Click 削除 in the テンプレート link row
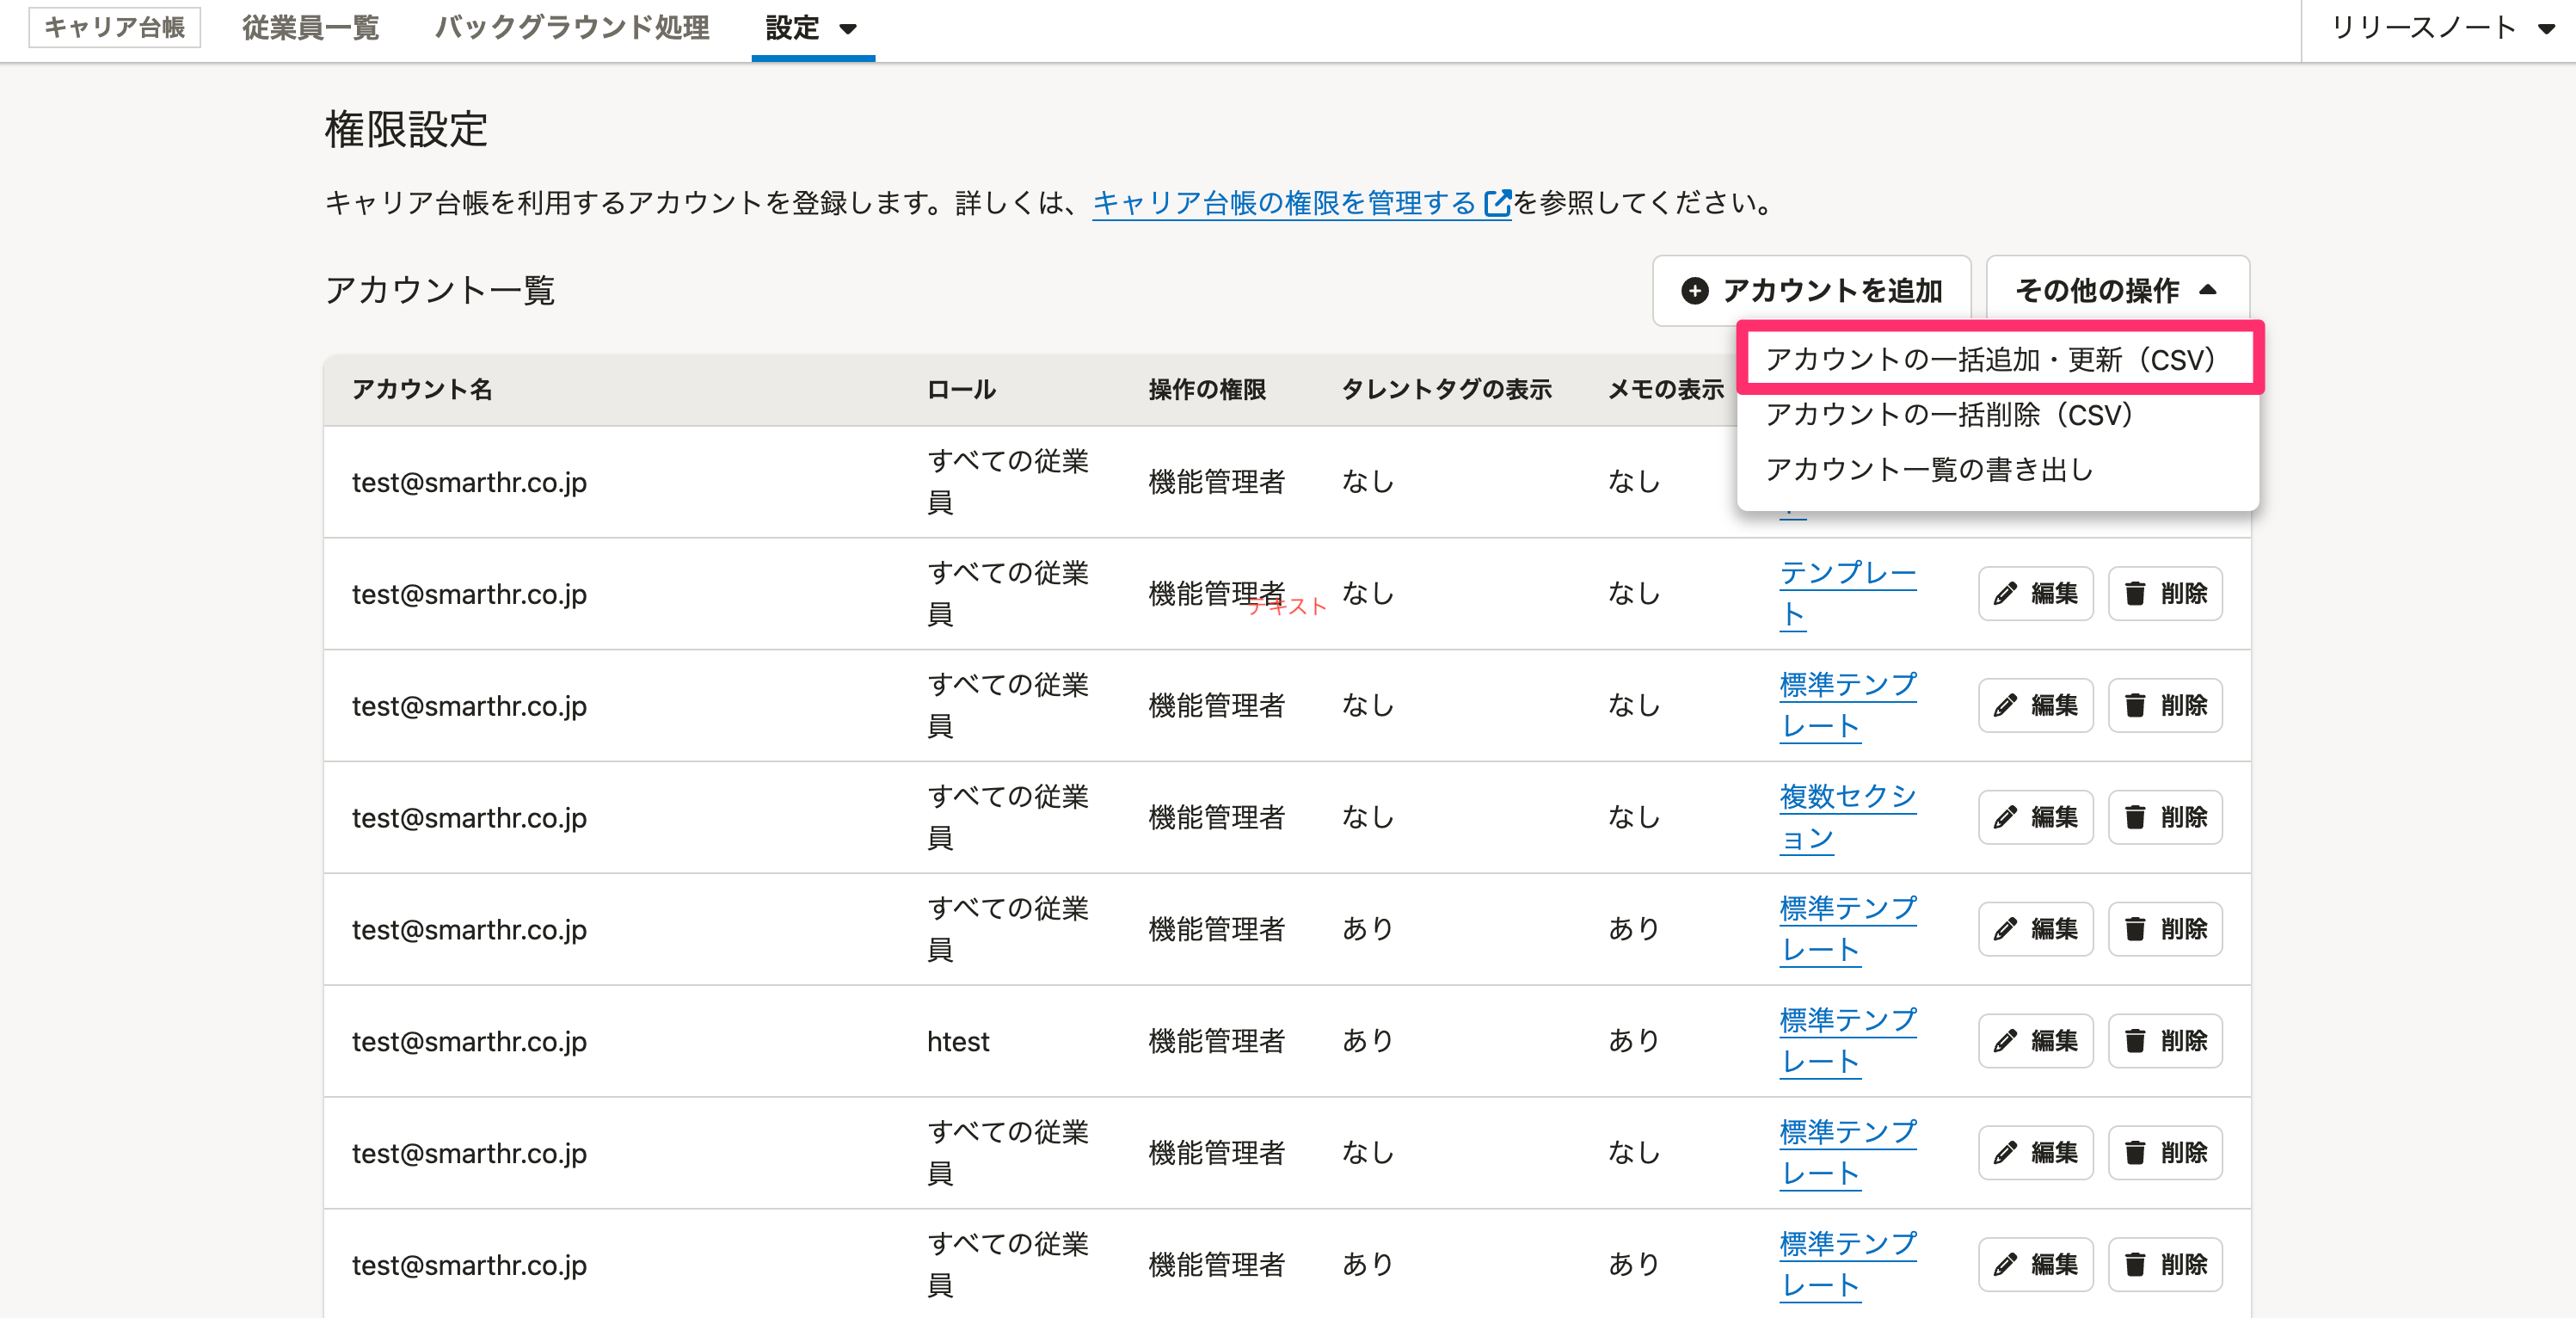The width and height of the screenshot is (2576, 1318). 2165,594
